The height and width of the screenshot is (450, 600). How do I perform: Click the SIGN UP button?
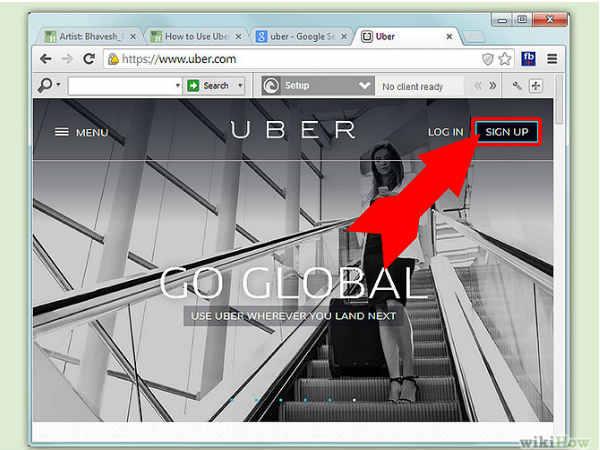tap(507, 132)
